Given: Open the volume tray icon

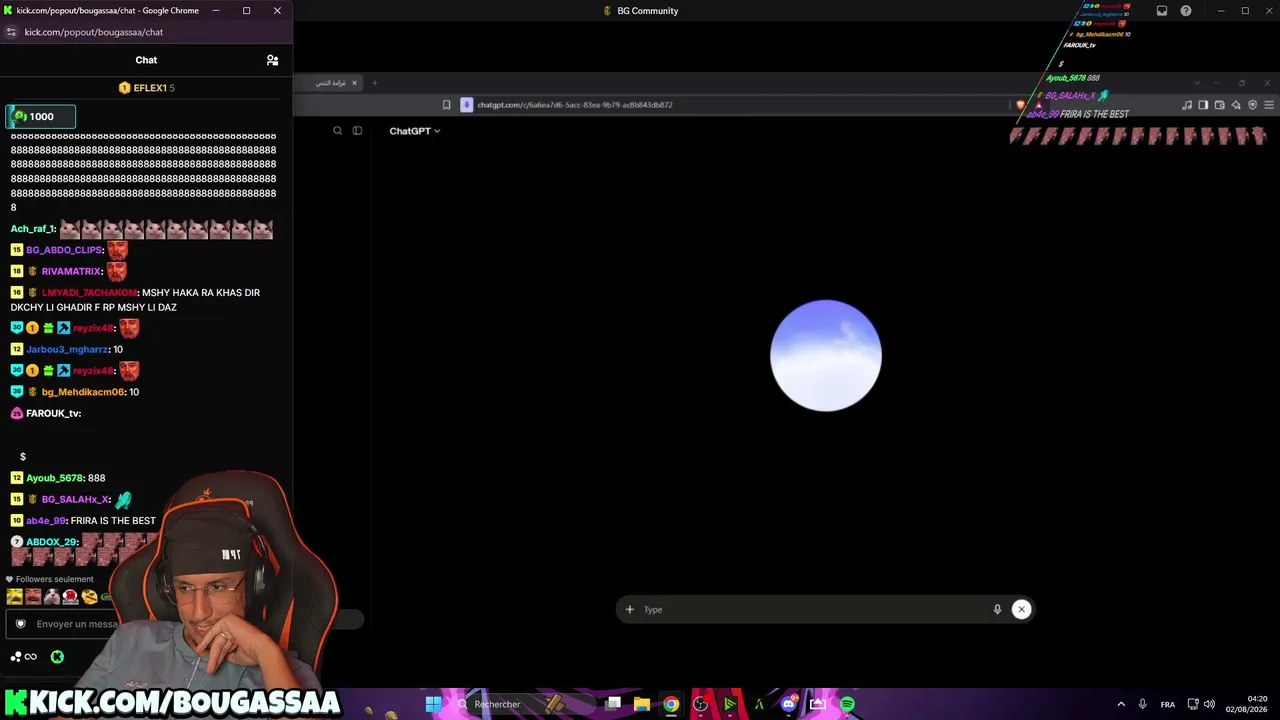Looking at the screenshot, I should (x=1209, y=704).
